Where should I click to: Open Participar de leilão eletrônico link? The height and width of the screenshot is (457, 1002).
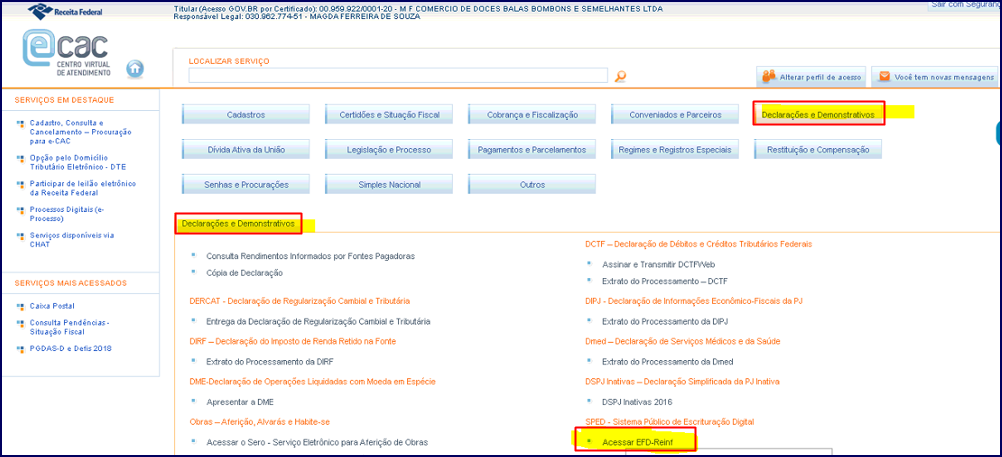point(82,188)
